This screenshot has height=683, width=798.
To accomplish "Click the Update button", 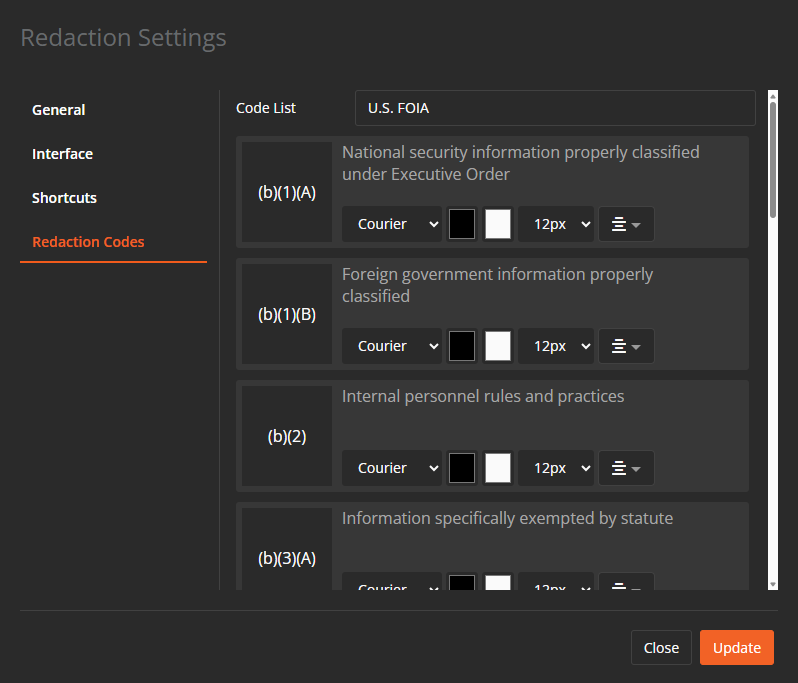I will coord(736,648).
